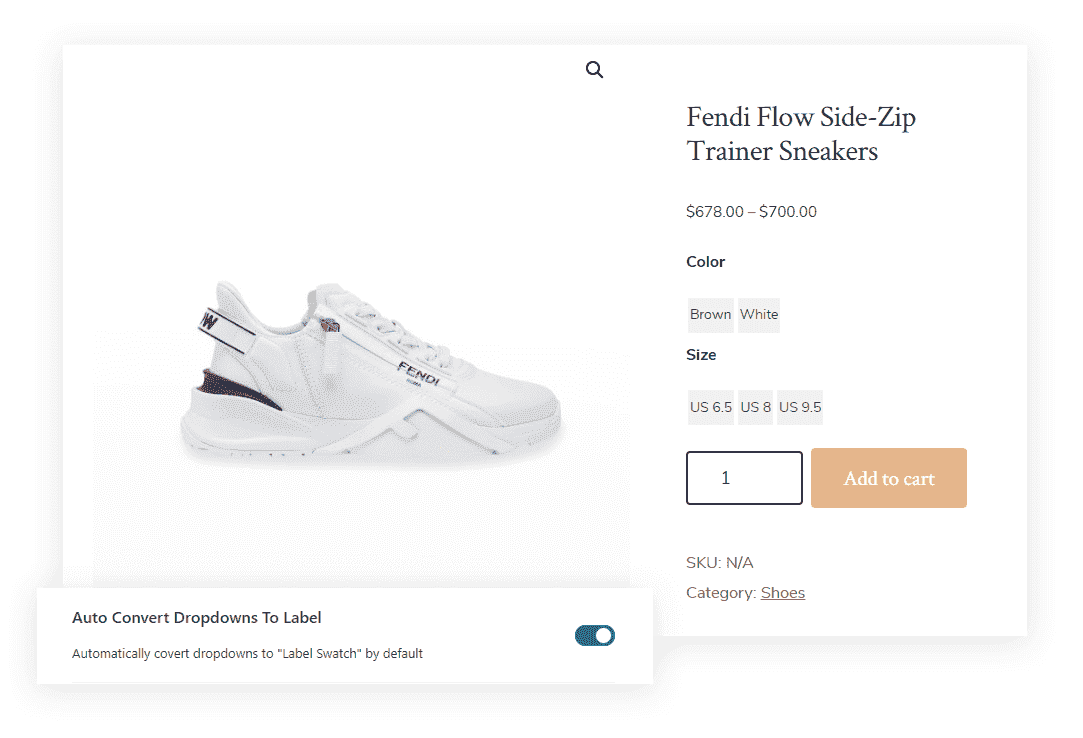This screenshot has width=1083, height=738.
Task: Click the Label Swatch setting description text
Action: coord(247,654)
